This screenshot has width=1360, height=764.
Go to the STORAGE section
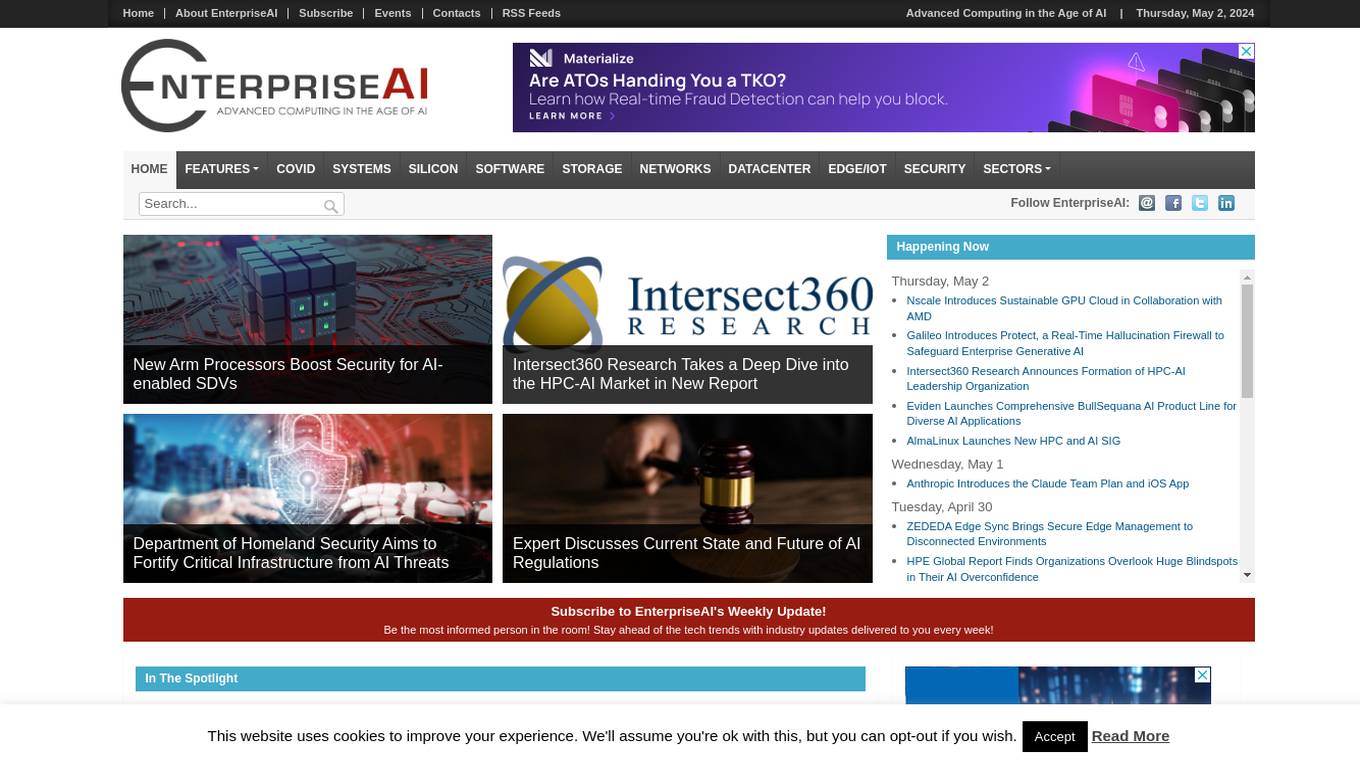(x=592, y=169)
